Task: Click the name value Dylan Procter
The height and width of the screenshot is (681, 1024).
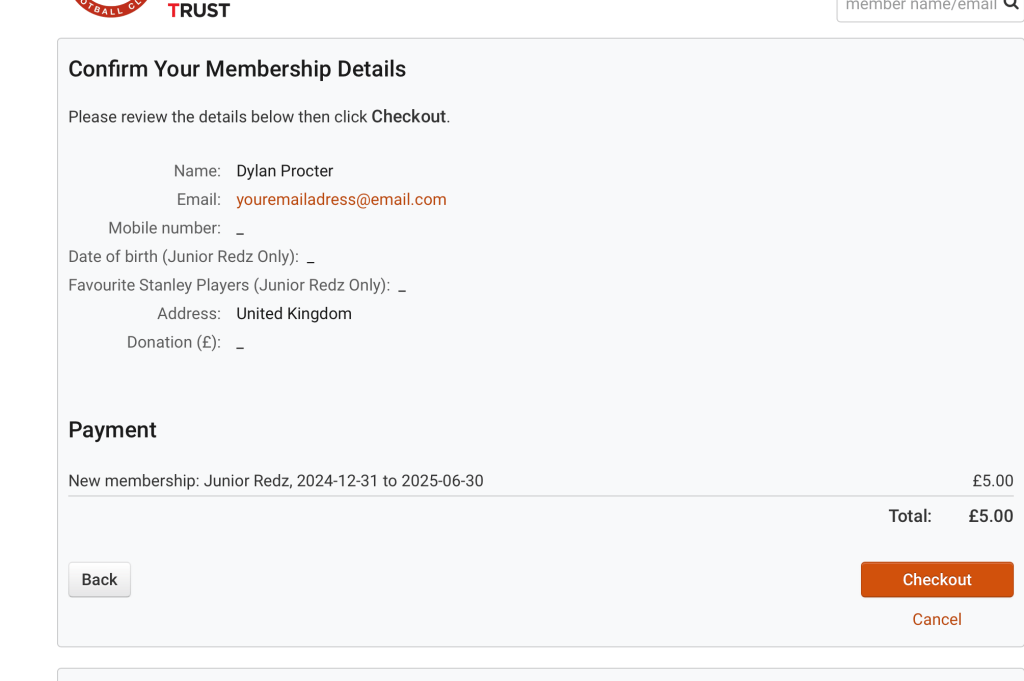Action: tap(284, 171)
